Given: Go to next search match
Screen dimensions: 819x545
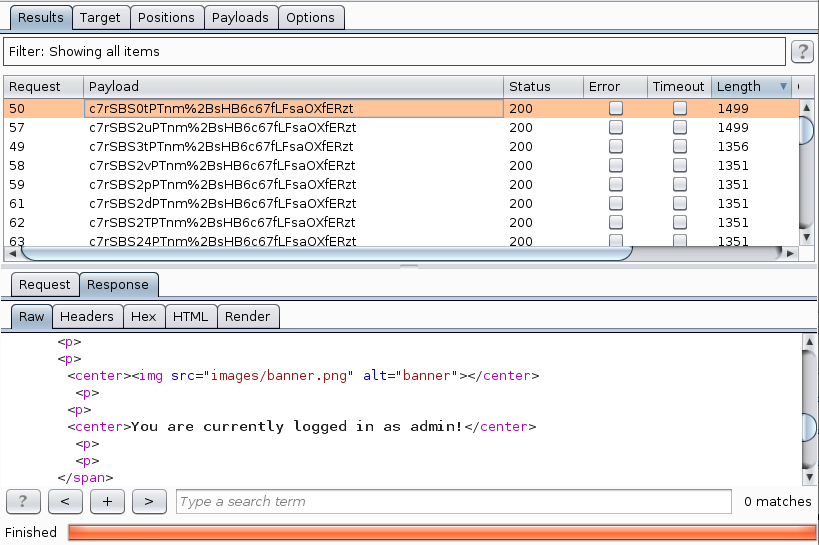Looking at the screenshot, I should point(149,502).
